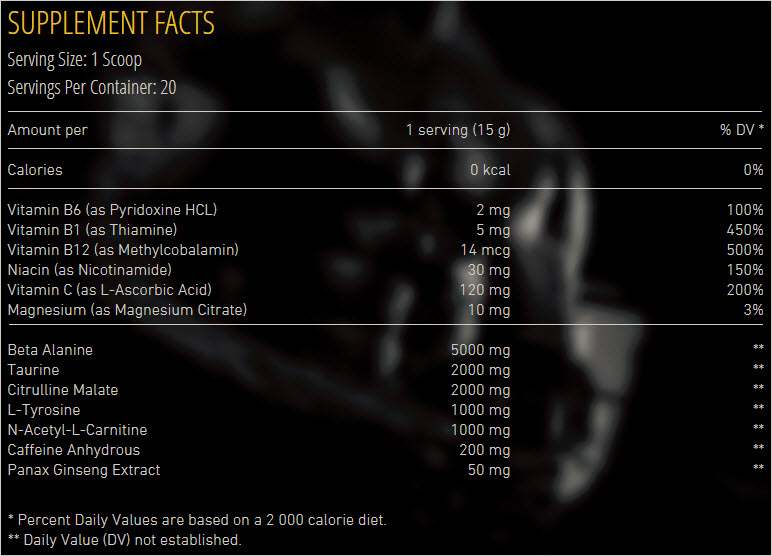Click Vitamin B12 (as Methylcobalamin) label
Image resolution: width=772 pixels, height=556 pixels.
pyautogui.click(x=123, y=250)
